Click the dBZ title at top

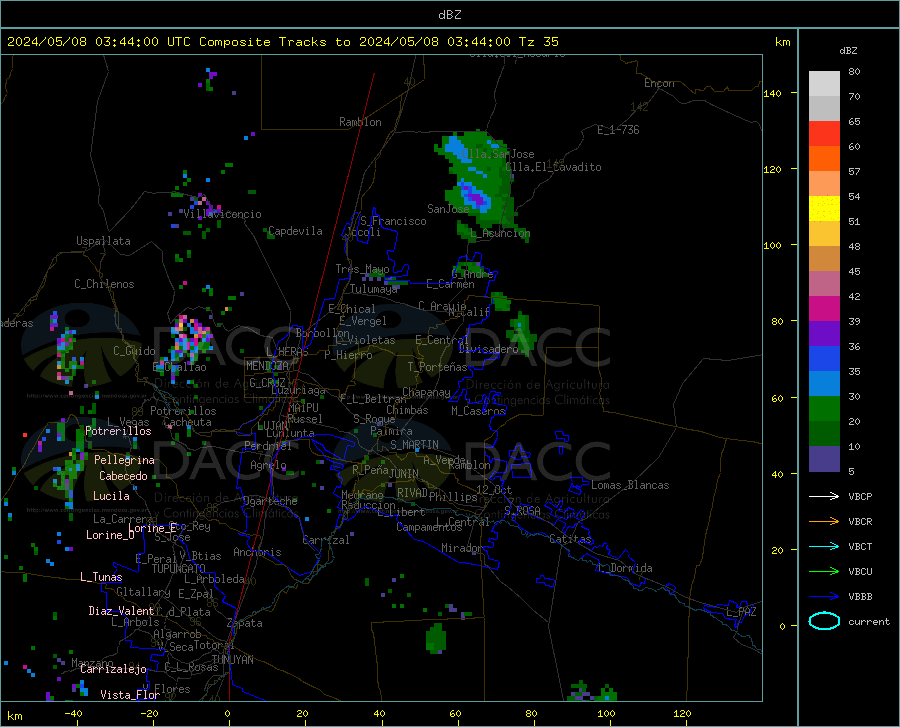[x=449, y=15]
